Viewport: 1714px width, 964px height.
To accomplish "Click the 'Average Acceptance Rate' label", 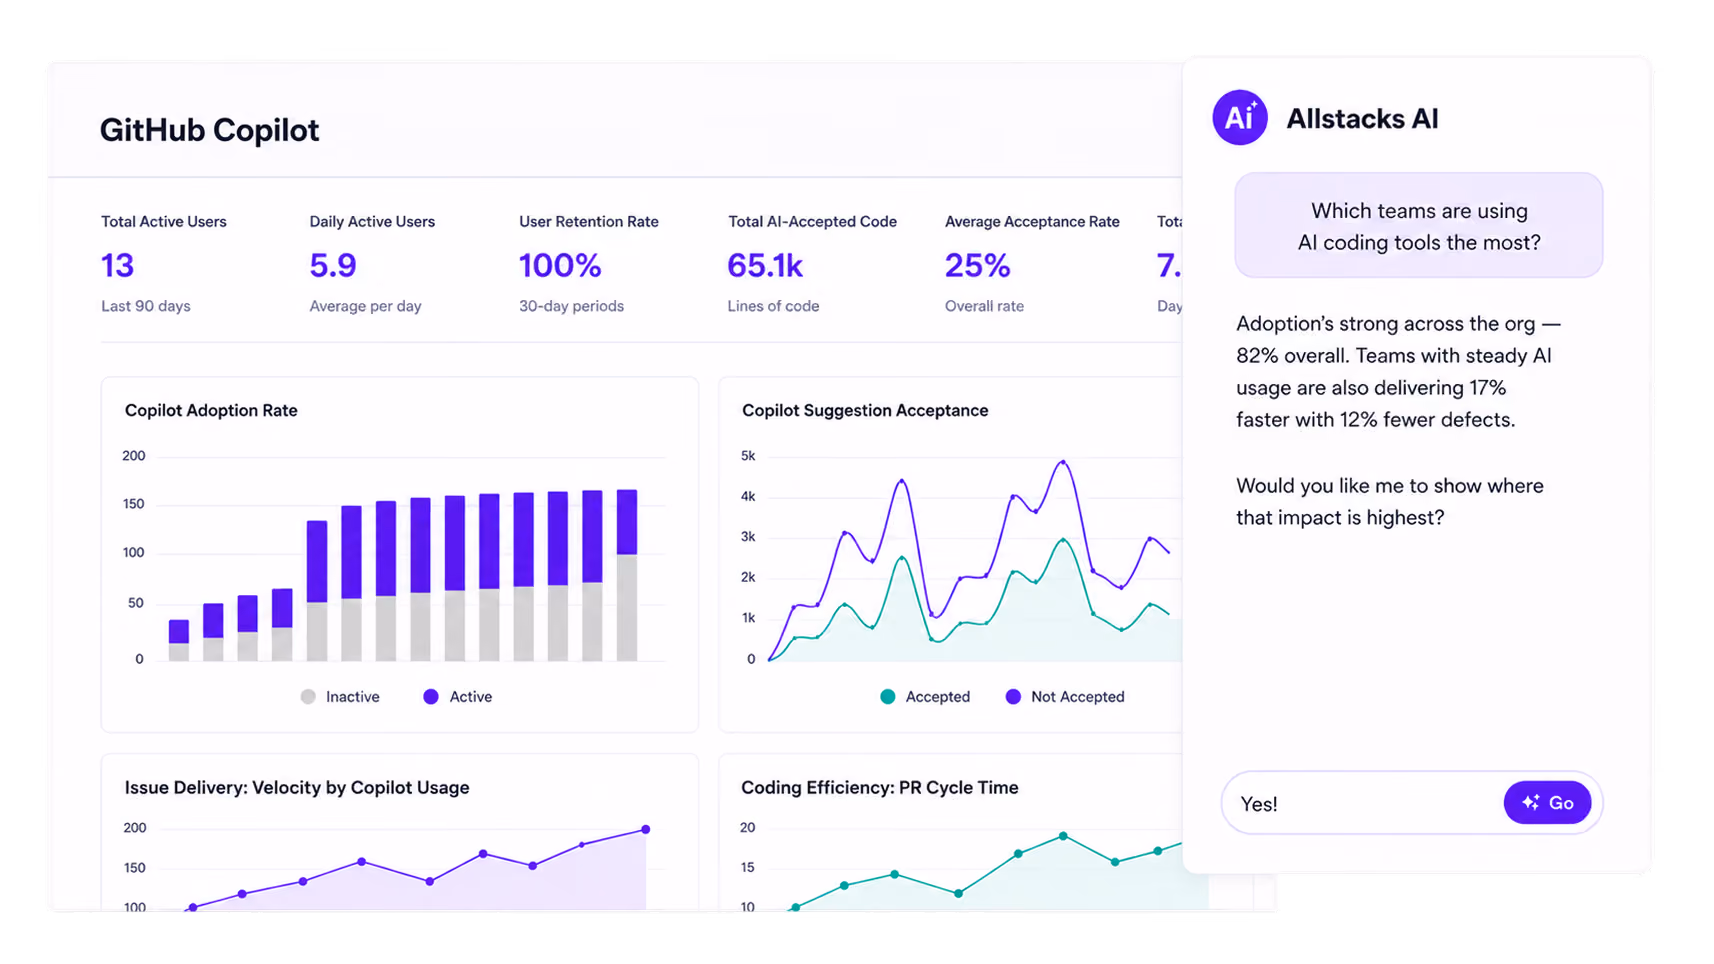I will pyautogui.click(x=1032, y=222).
